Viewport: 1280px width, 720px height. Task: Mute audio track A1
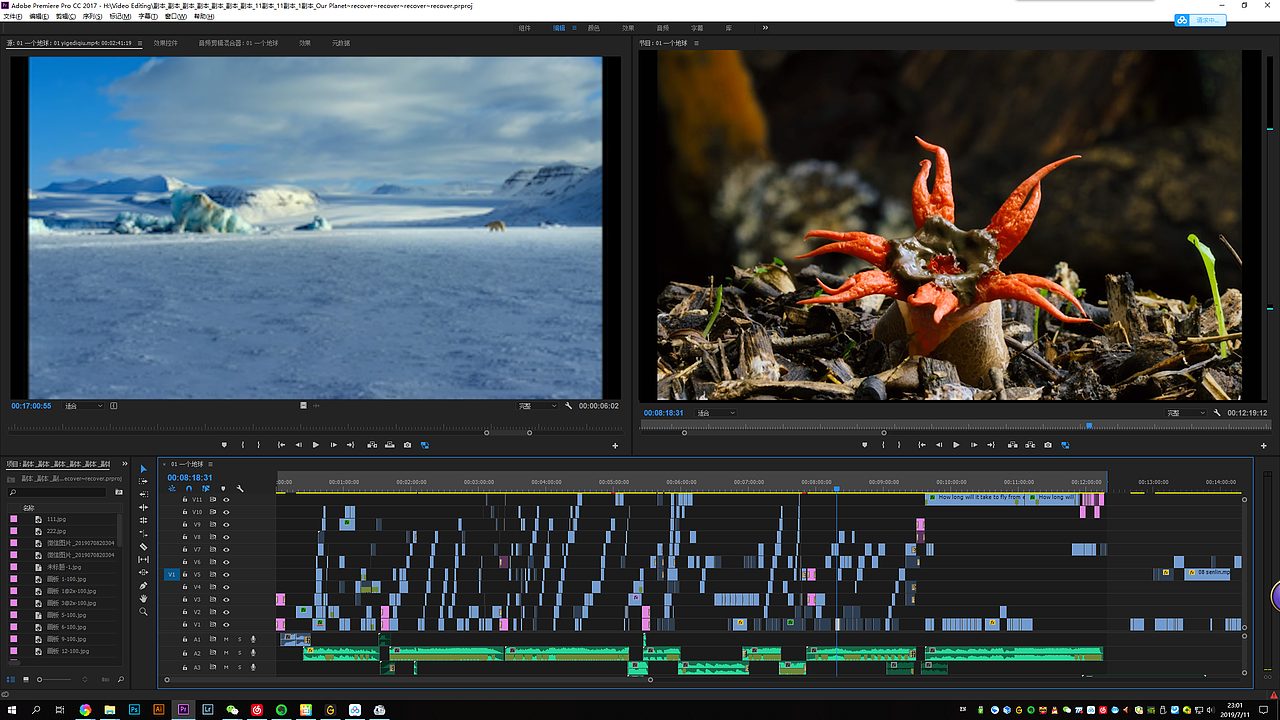pos(226,639)
